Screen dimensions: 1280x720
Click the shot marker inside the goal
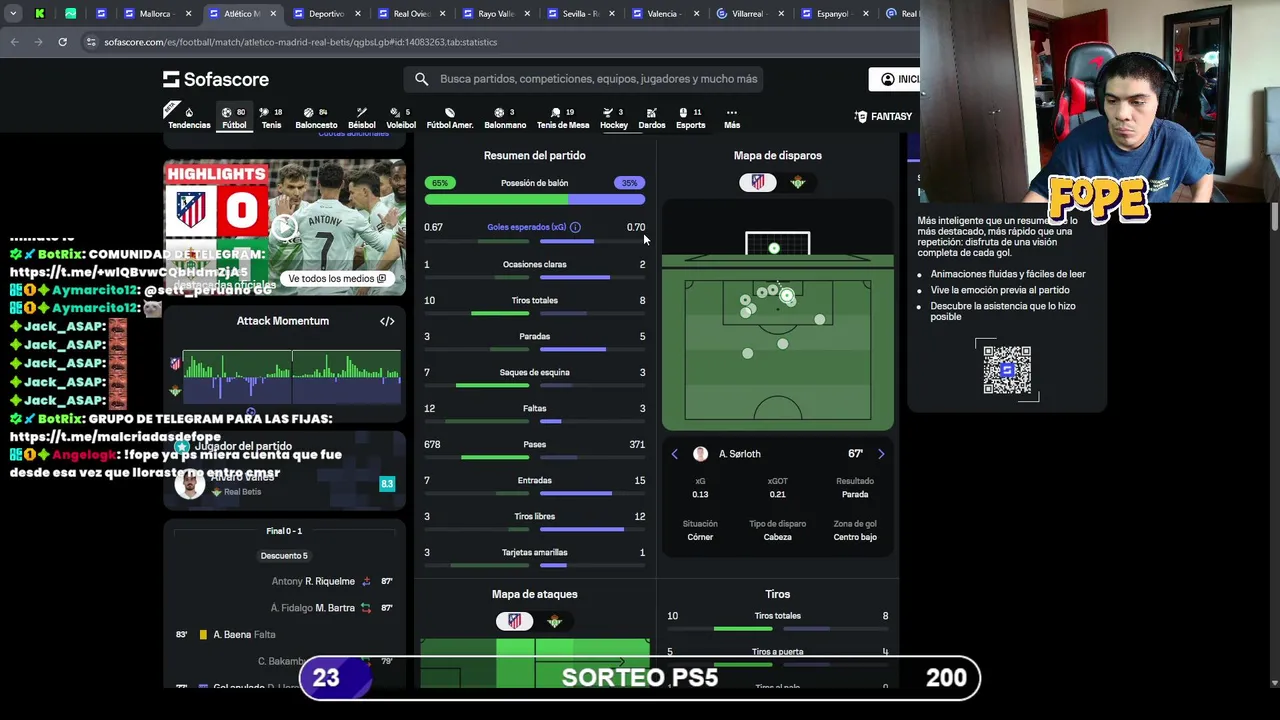pos(774,248)
